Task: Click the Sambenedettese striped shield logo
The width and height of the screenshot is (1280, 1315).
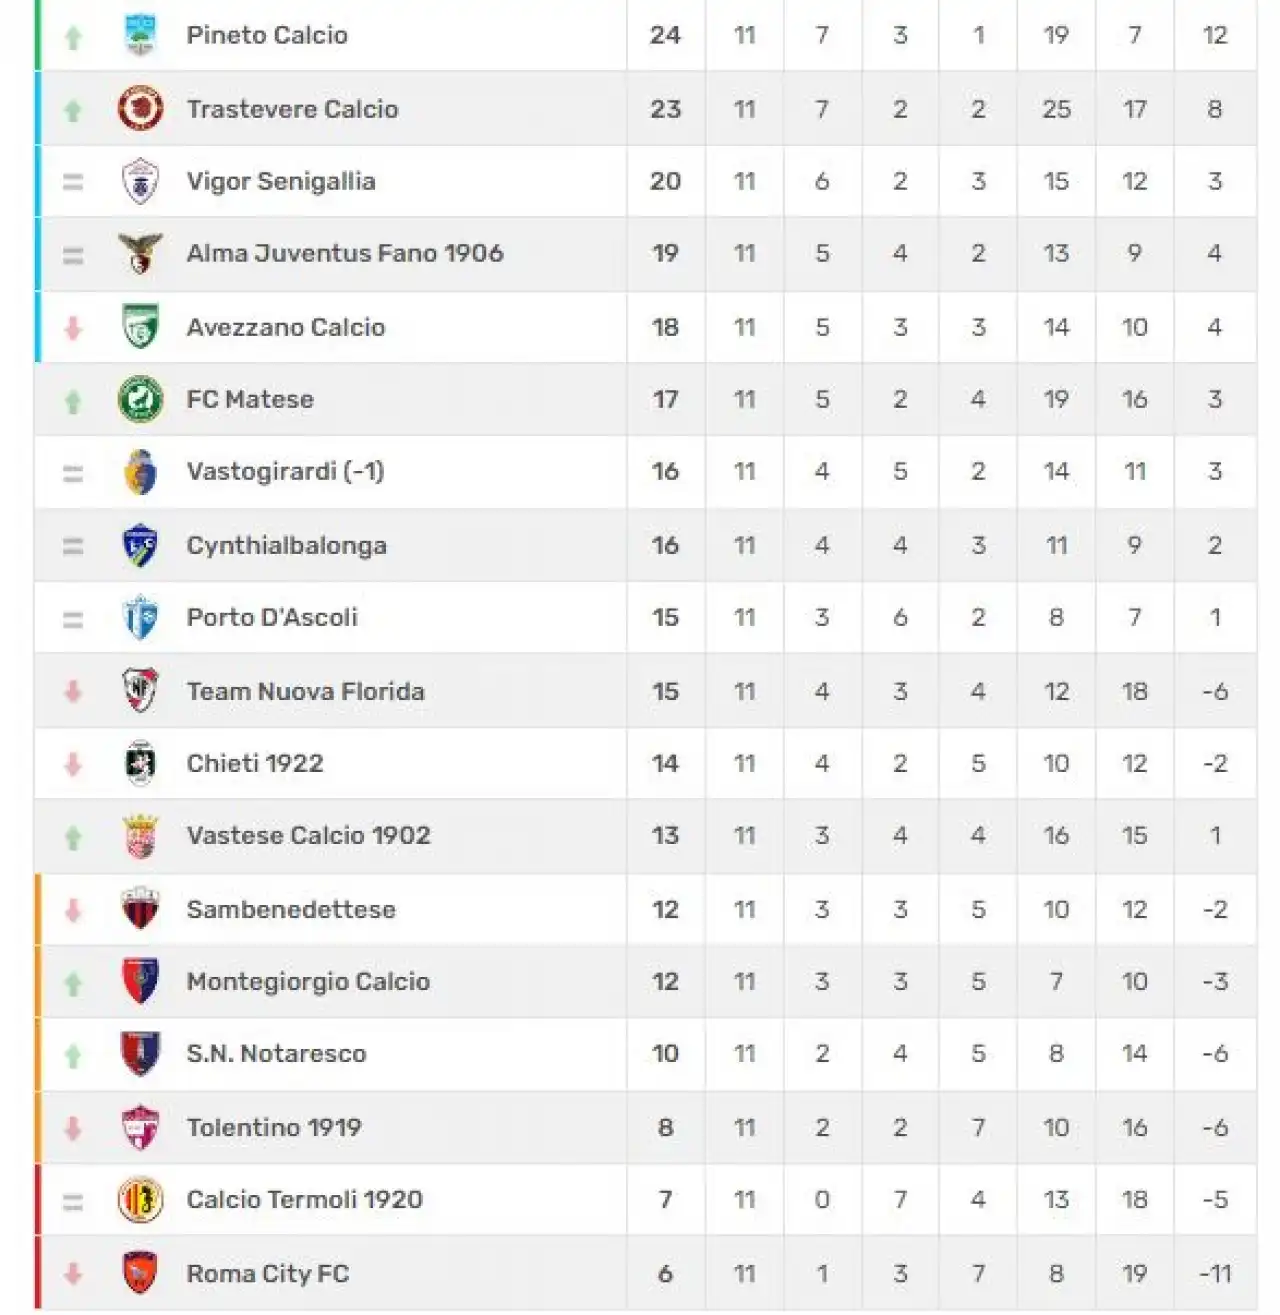Action: coord(140,909)
